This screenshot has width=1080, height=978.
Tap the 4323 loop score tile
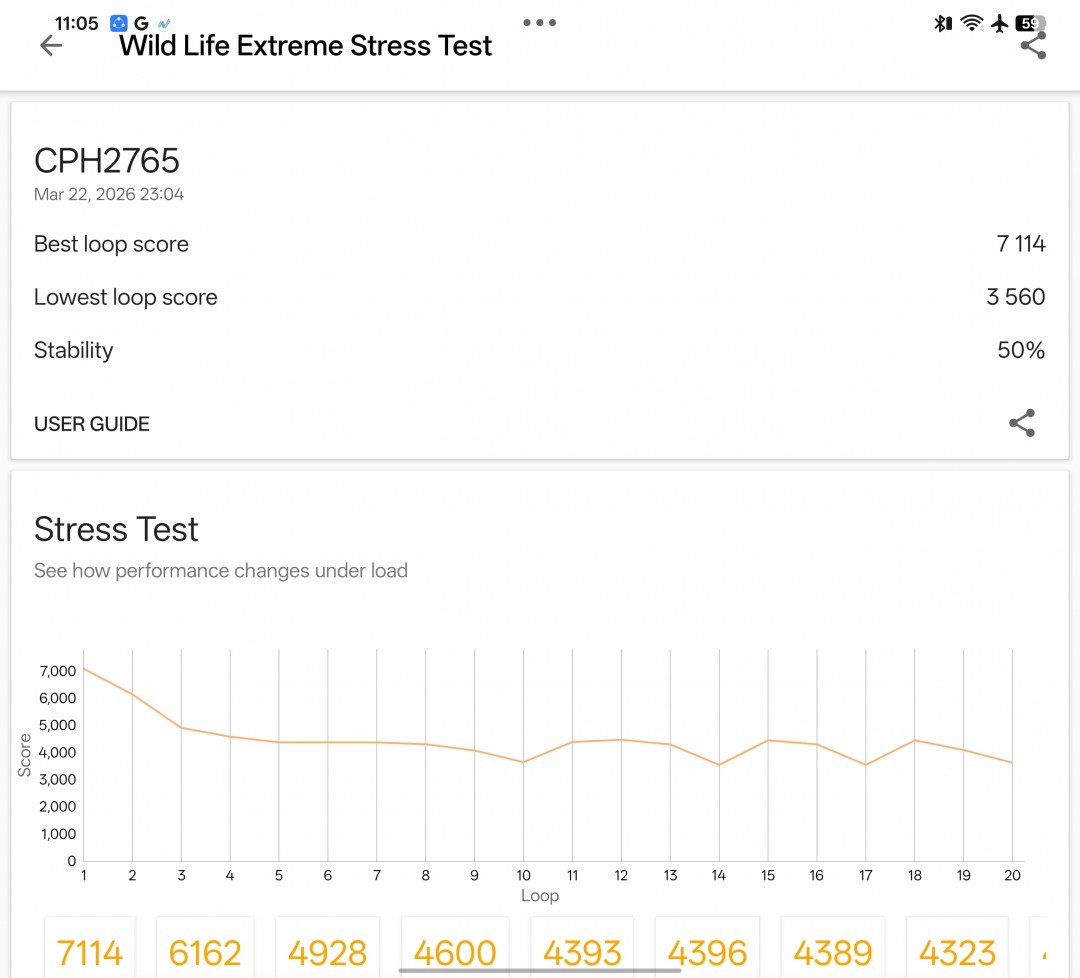point(958,952)
